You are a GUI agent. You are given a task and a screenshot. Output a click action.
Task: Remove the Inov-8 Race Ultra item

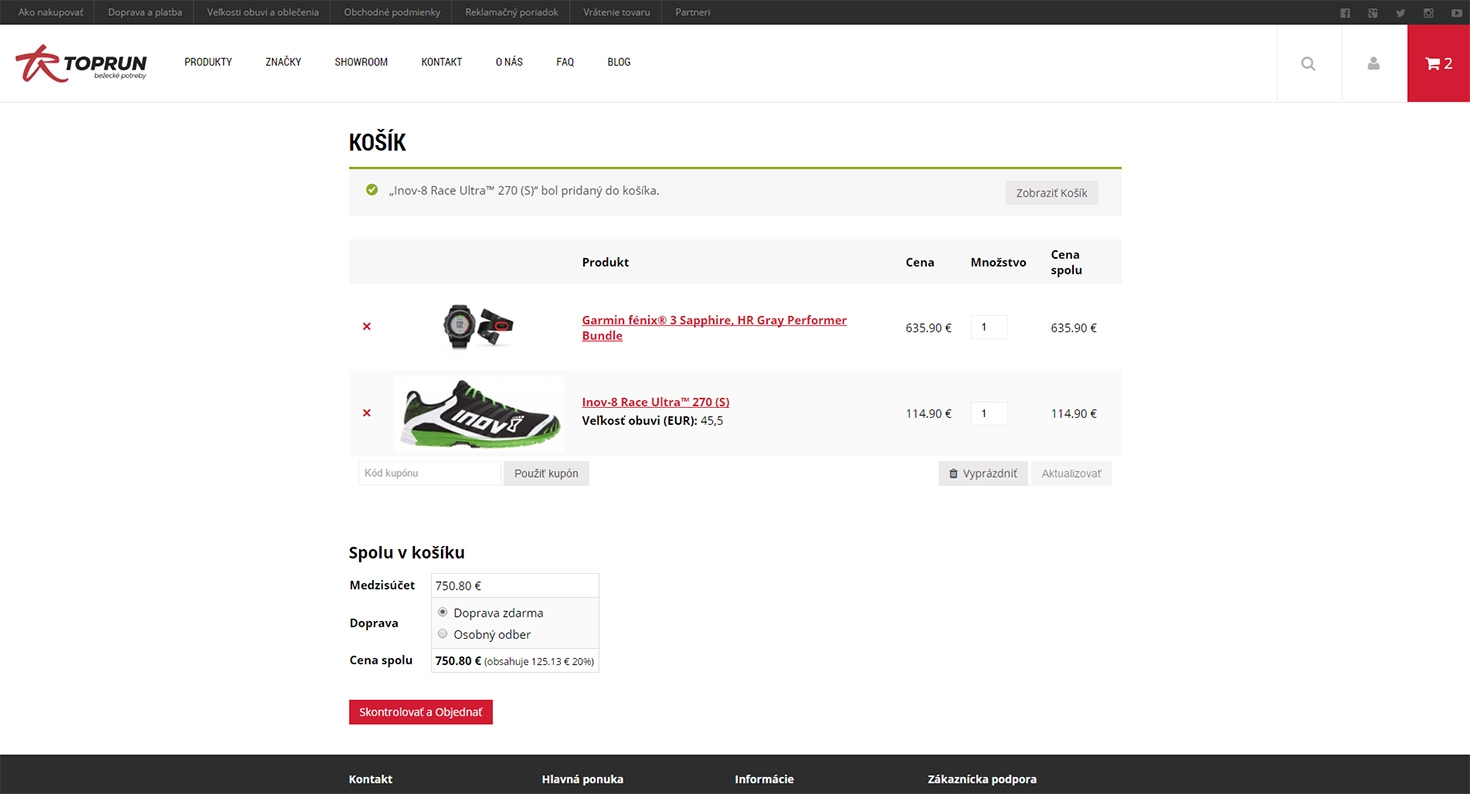point(367,413)
